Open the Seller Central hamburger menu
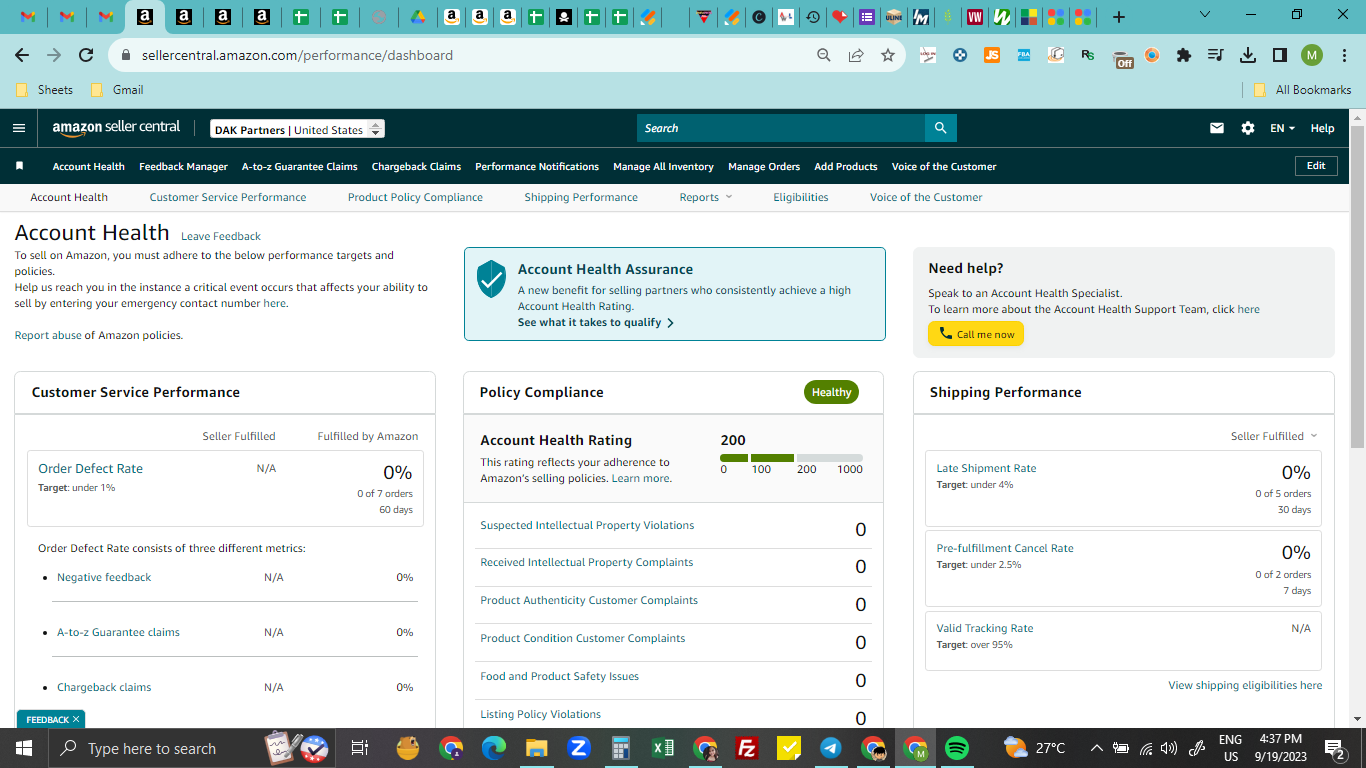Viewport: 1366px width, 768px height. coord(19,128)
